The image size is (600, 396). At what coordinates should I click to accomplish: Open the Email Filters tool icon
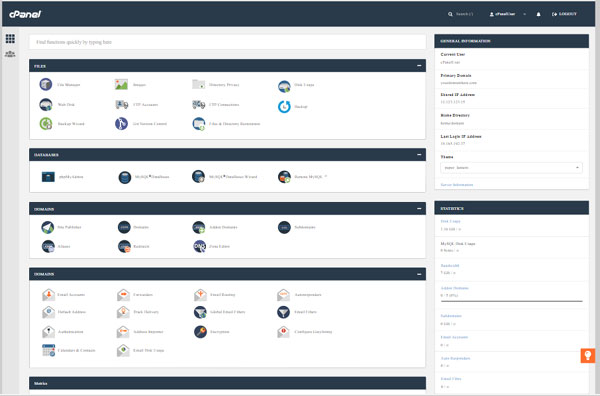284,312
